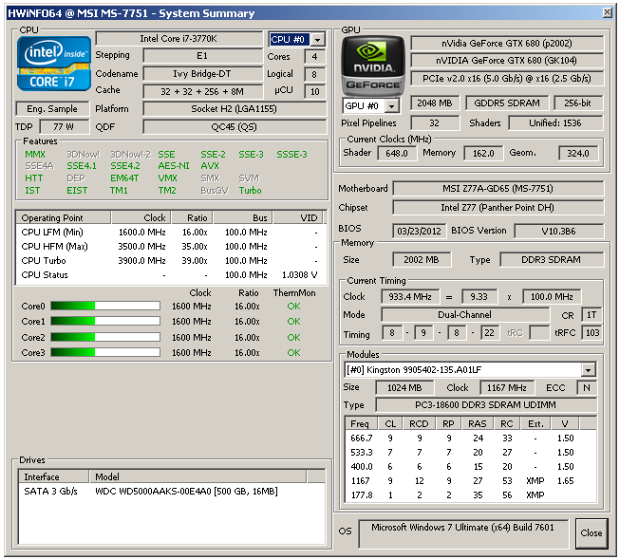This screenshot has height=560, width=620.
Task: Click the Turbo feature label
Action: click(x=250, y=191)
